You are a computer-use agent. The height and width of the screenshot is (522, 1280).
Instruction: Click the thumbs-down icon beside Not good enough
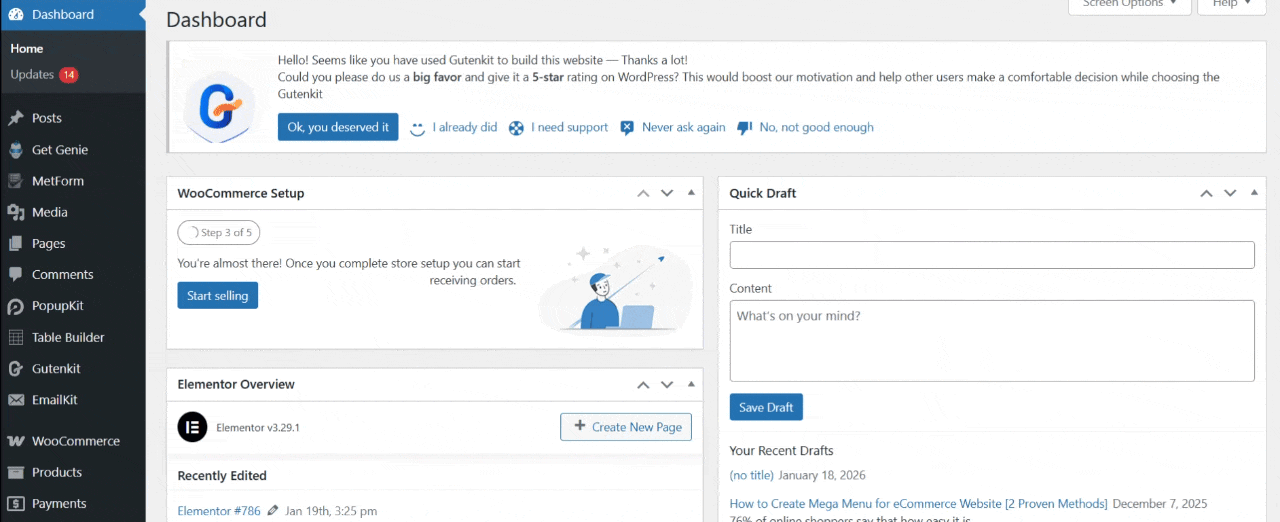point(744,128)
